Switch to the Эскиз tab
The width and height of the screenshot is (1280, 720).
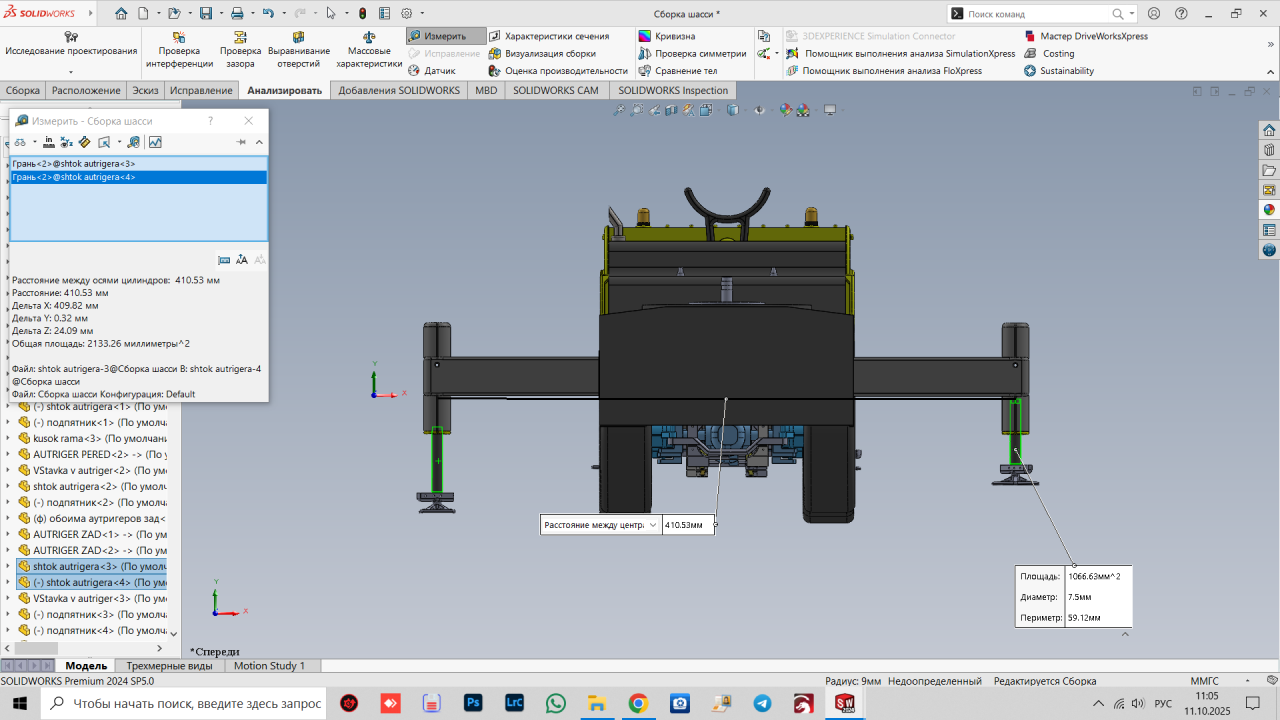[x=145, y=90]
